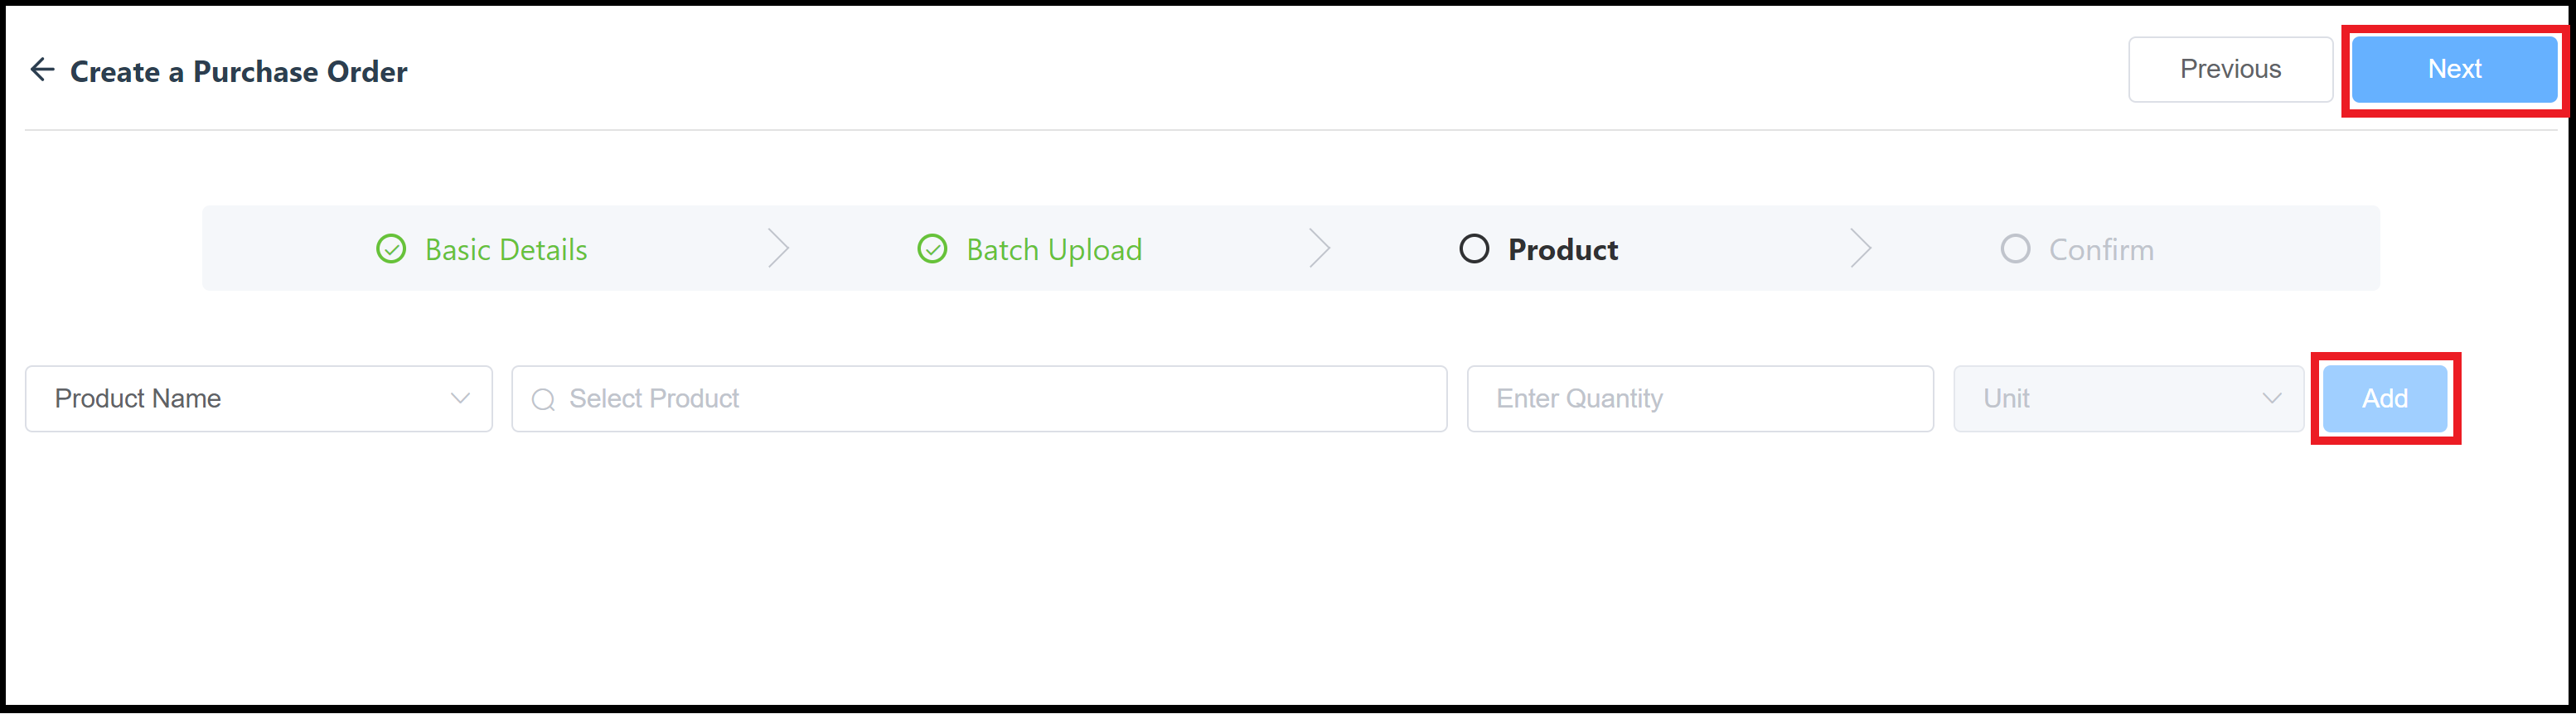Click the Previous button

click(x=2231, y=69)
